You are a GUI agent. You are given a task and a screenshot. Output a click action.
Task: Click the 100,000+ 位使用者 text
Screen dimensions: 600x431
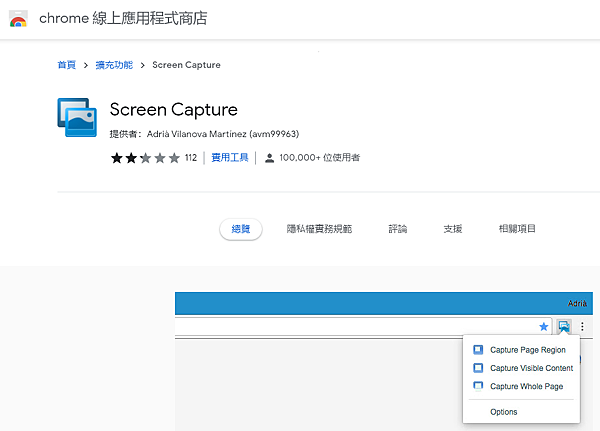click(320, 158)
